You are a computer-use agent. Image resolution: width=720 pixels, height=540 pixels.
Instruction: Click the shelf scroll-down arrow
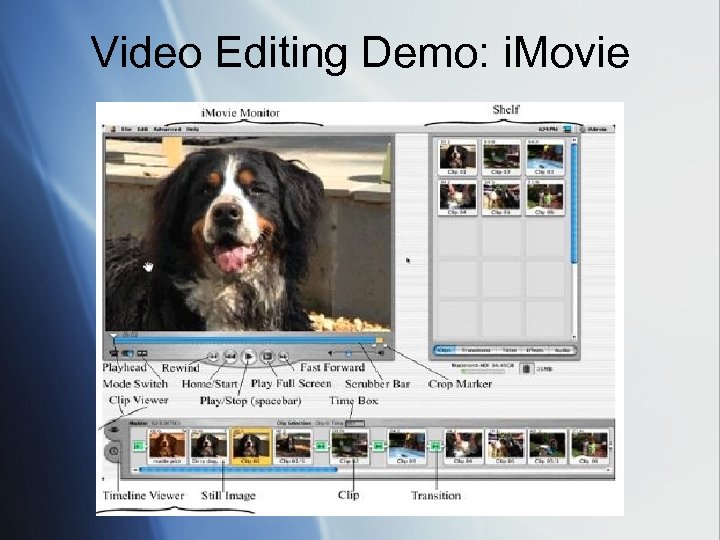pos(574,338)
